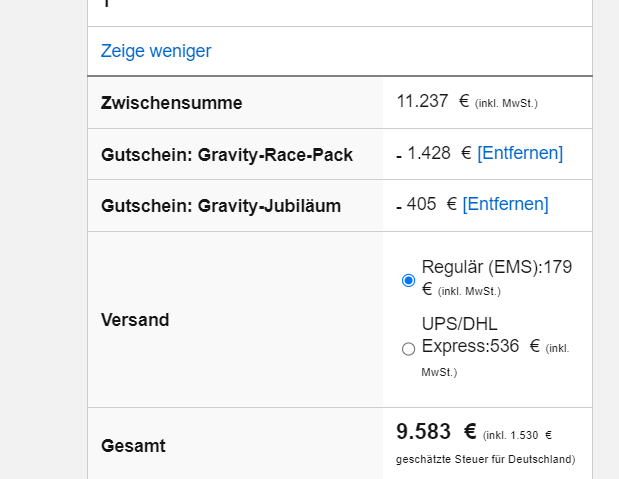This screenshot has width=619, height=479.
Task: Click the Gesamt row heading
Action: coord(133,446)
